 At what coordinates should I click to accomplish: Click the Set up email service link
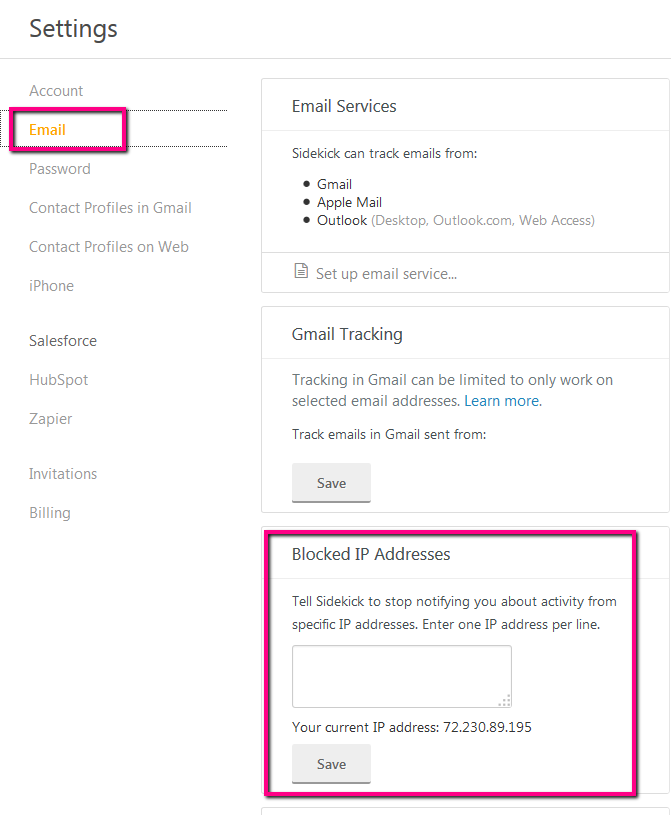pyautogui.click(x=386, y=274)
